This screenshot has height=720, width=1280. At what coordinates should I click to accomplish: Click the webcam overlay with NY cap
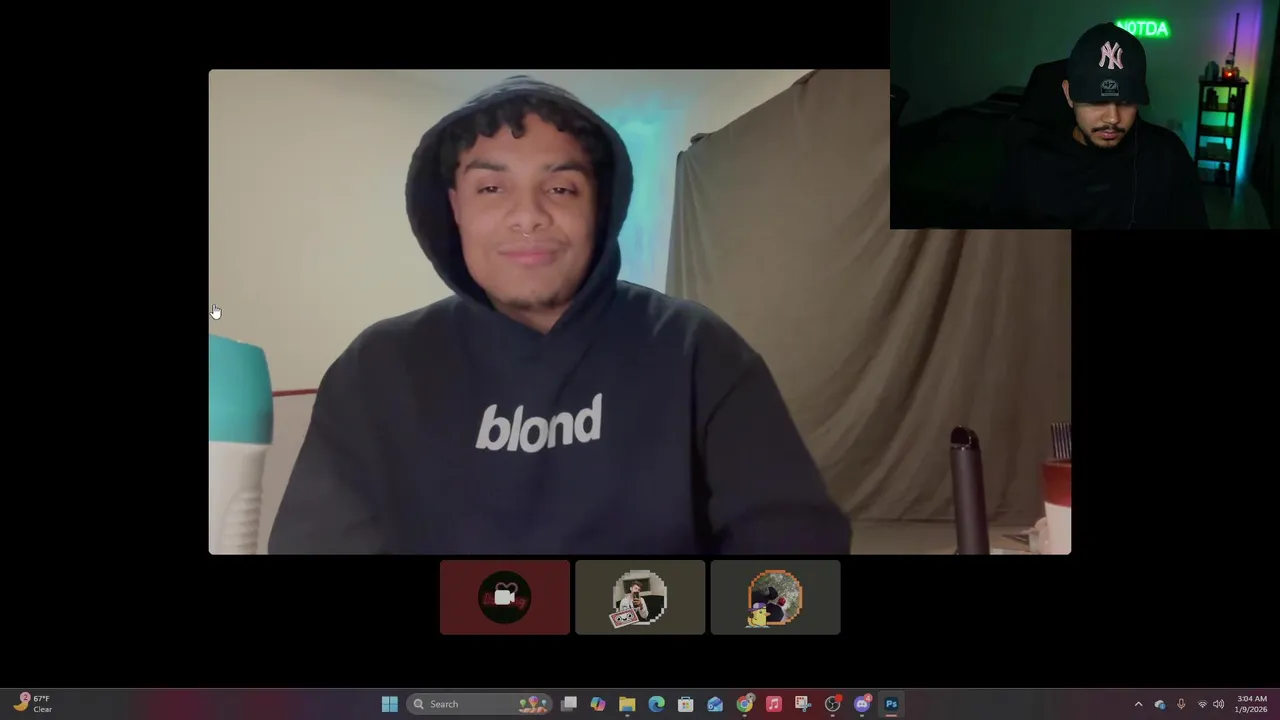[x=1085, y=115]
